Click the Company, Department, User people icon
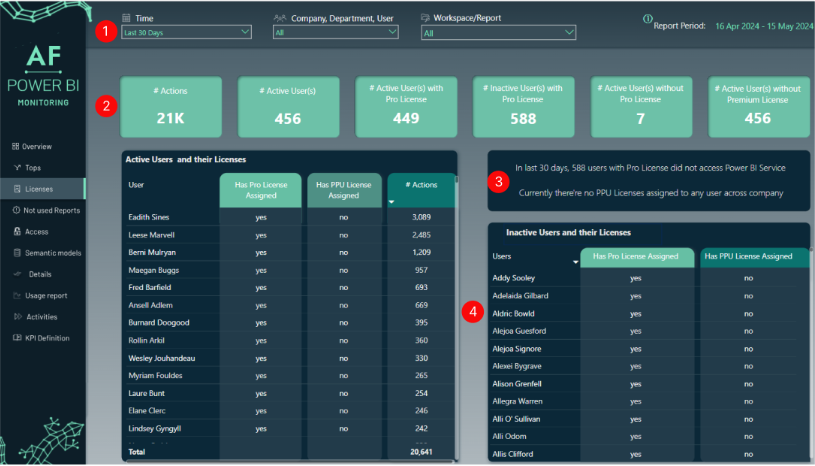Image resolution: width=815 pixels, height=466 pixels. tap(280, 18)
